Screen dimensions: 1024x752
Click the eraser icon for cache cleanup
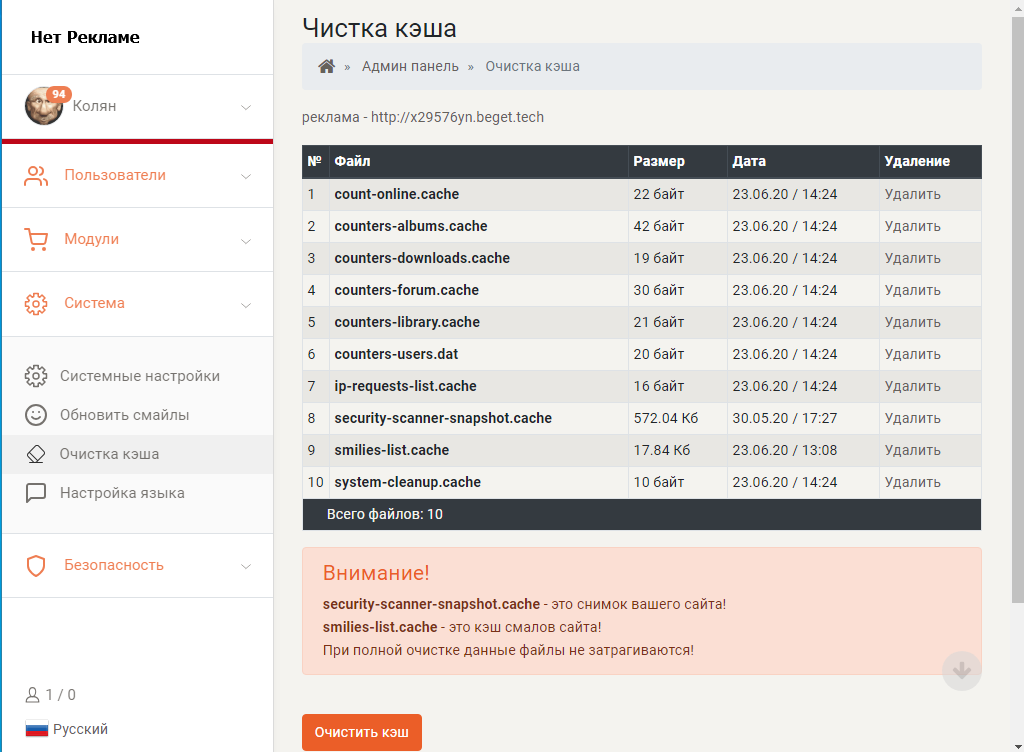point(36,454)
